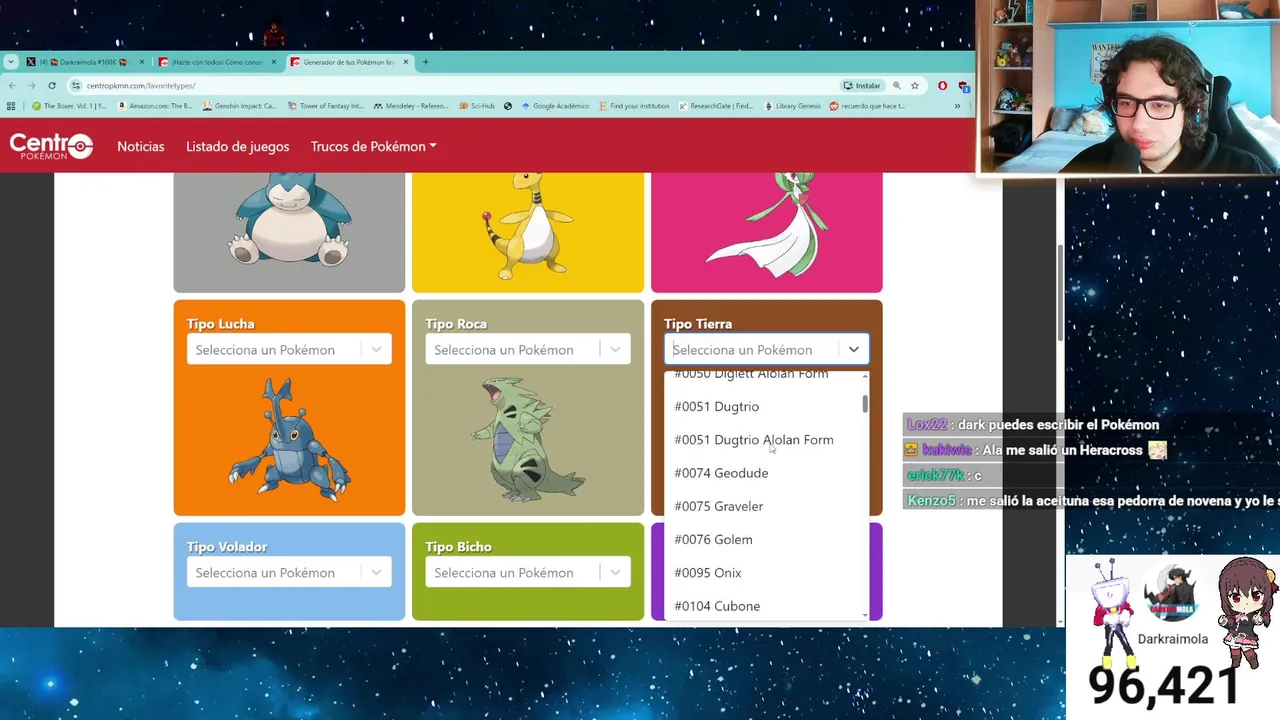Image resolution: width=1280 pixels, height=720 pixels.
Task: Open the Tipo Volador Pokémon selector
Action: pyautogui.click(x=289, y=572)
